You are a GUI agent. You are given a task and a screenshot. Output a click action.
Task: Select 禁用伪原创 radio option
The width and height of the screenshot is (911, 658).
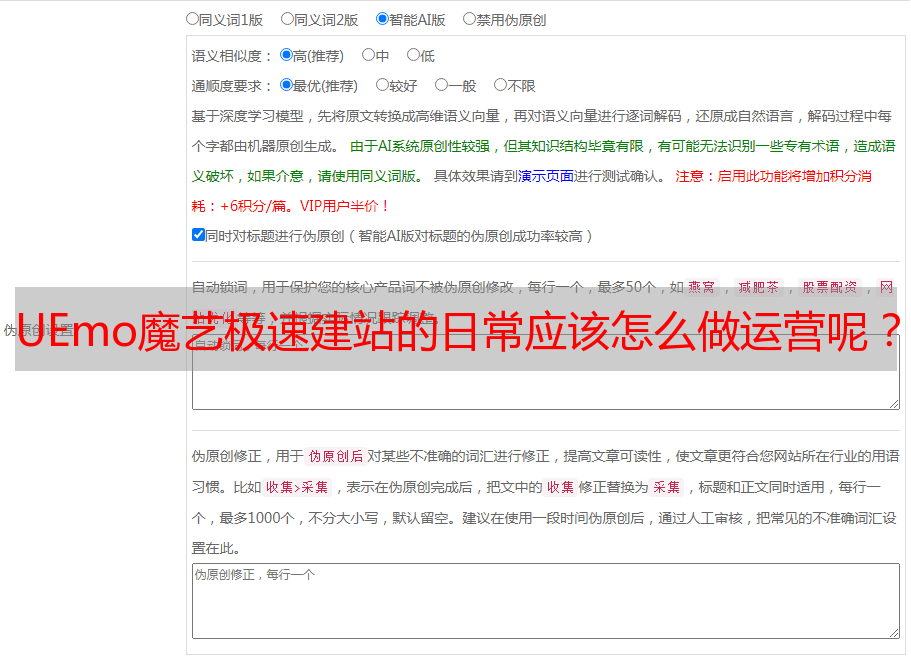tap(469, 19)
